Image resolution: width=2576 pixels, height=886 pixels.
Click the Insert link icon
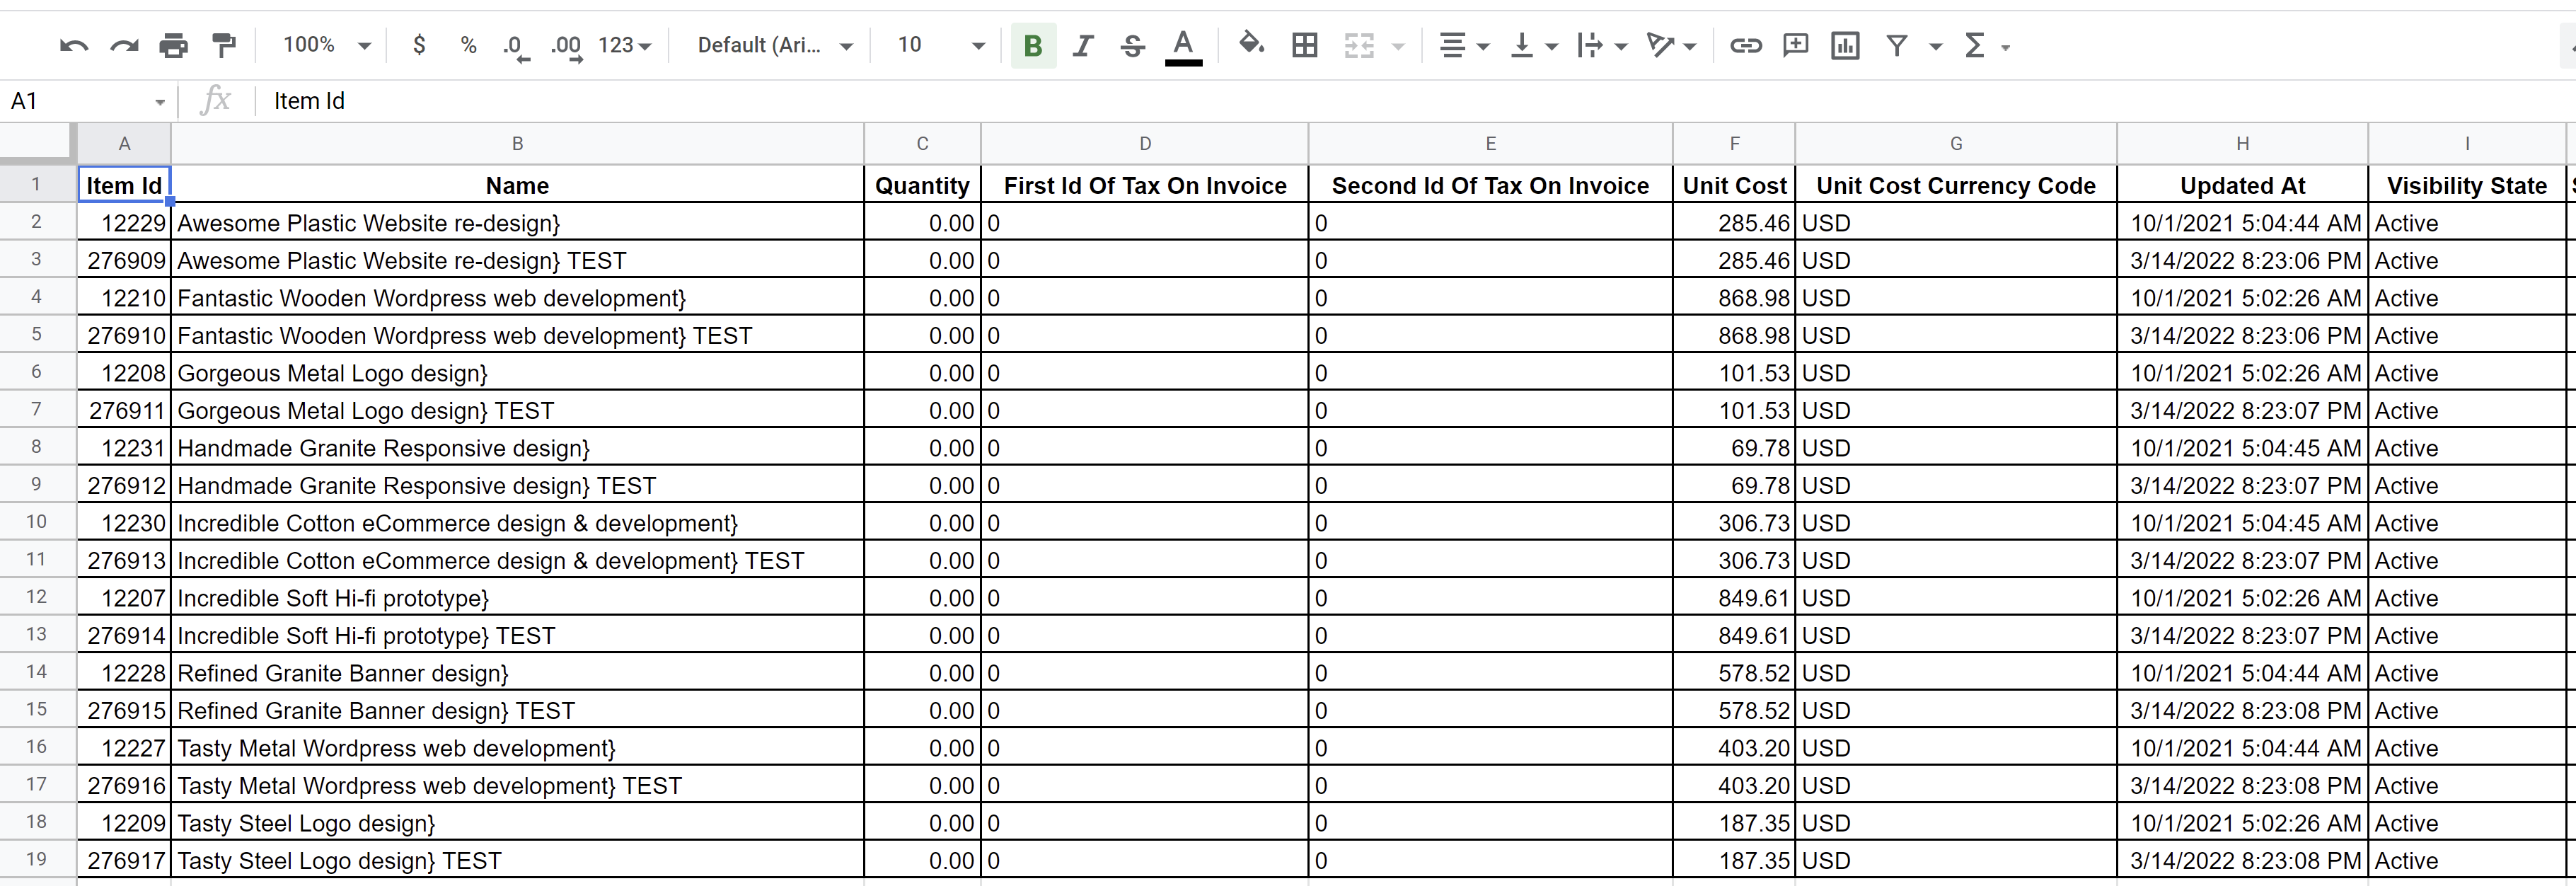tap(1745, 45)
